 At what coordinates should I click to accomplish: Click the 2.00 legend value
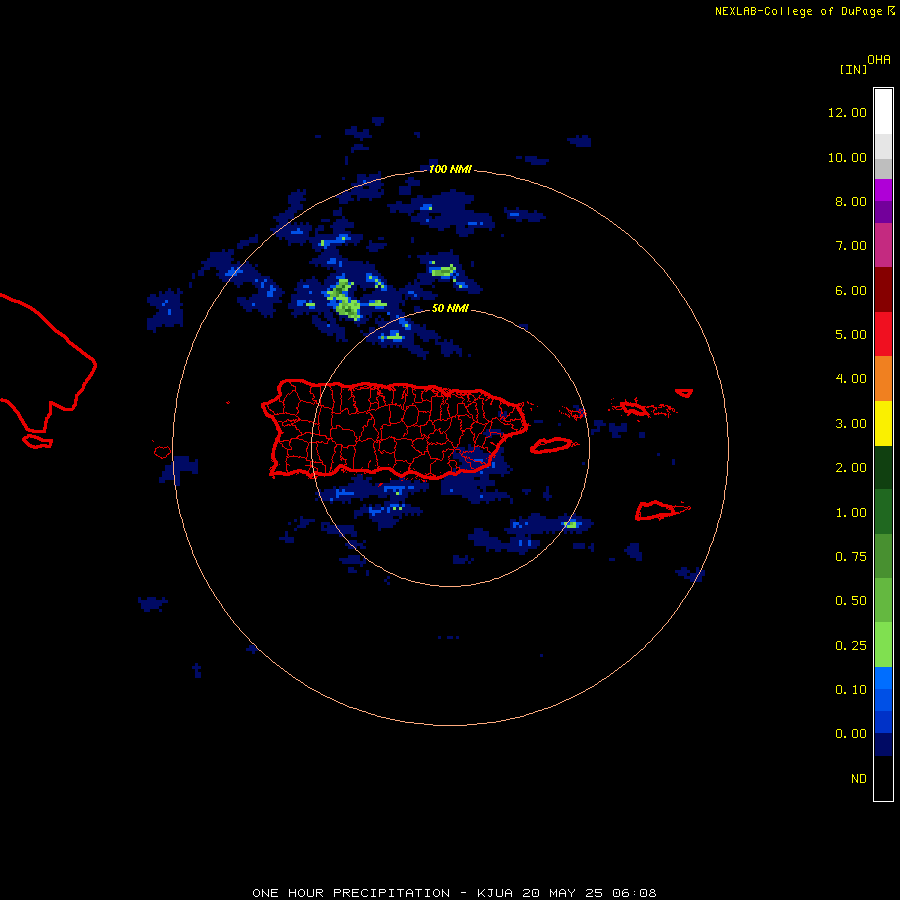[851, 468]
